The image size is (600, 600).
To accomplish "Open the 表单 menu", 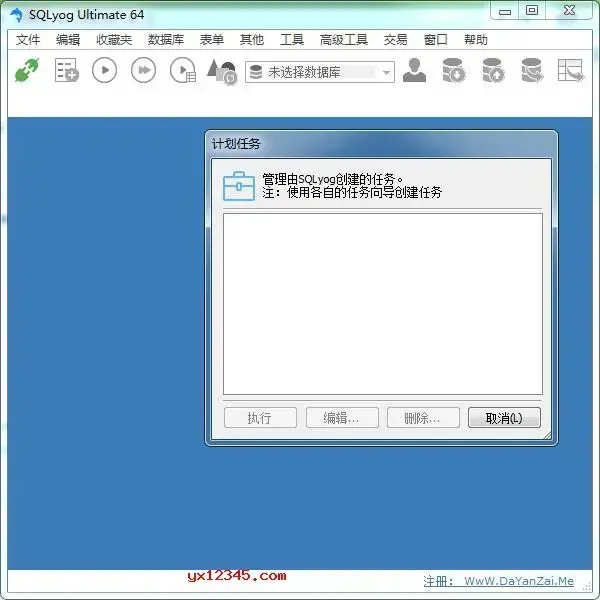I will (x=212, y=39).
